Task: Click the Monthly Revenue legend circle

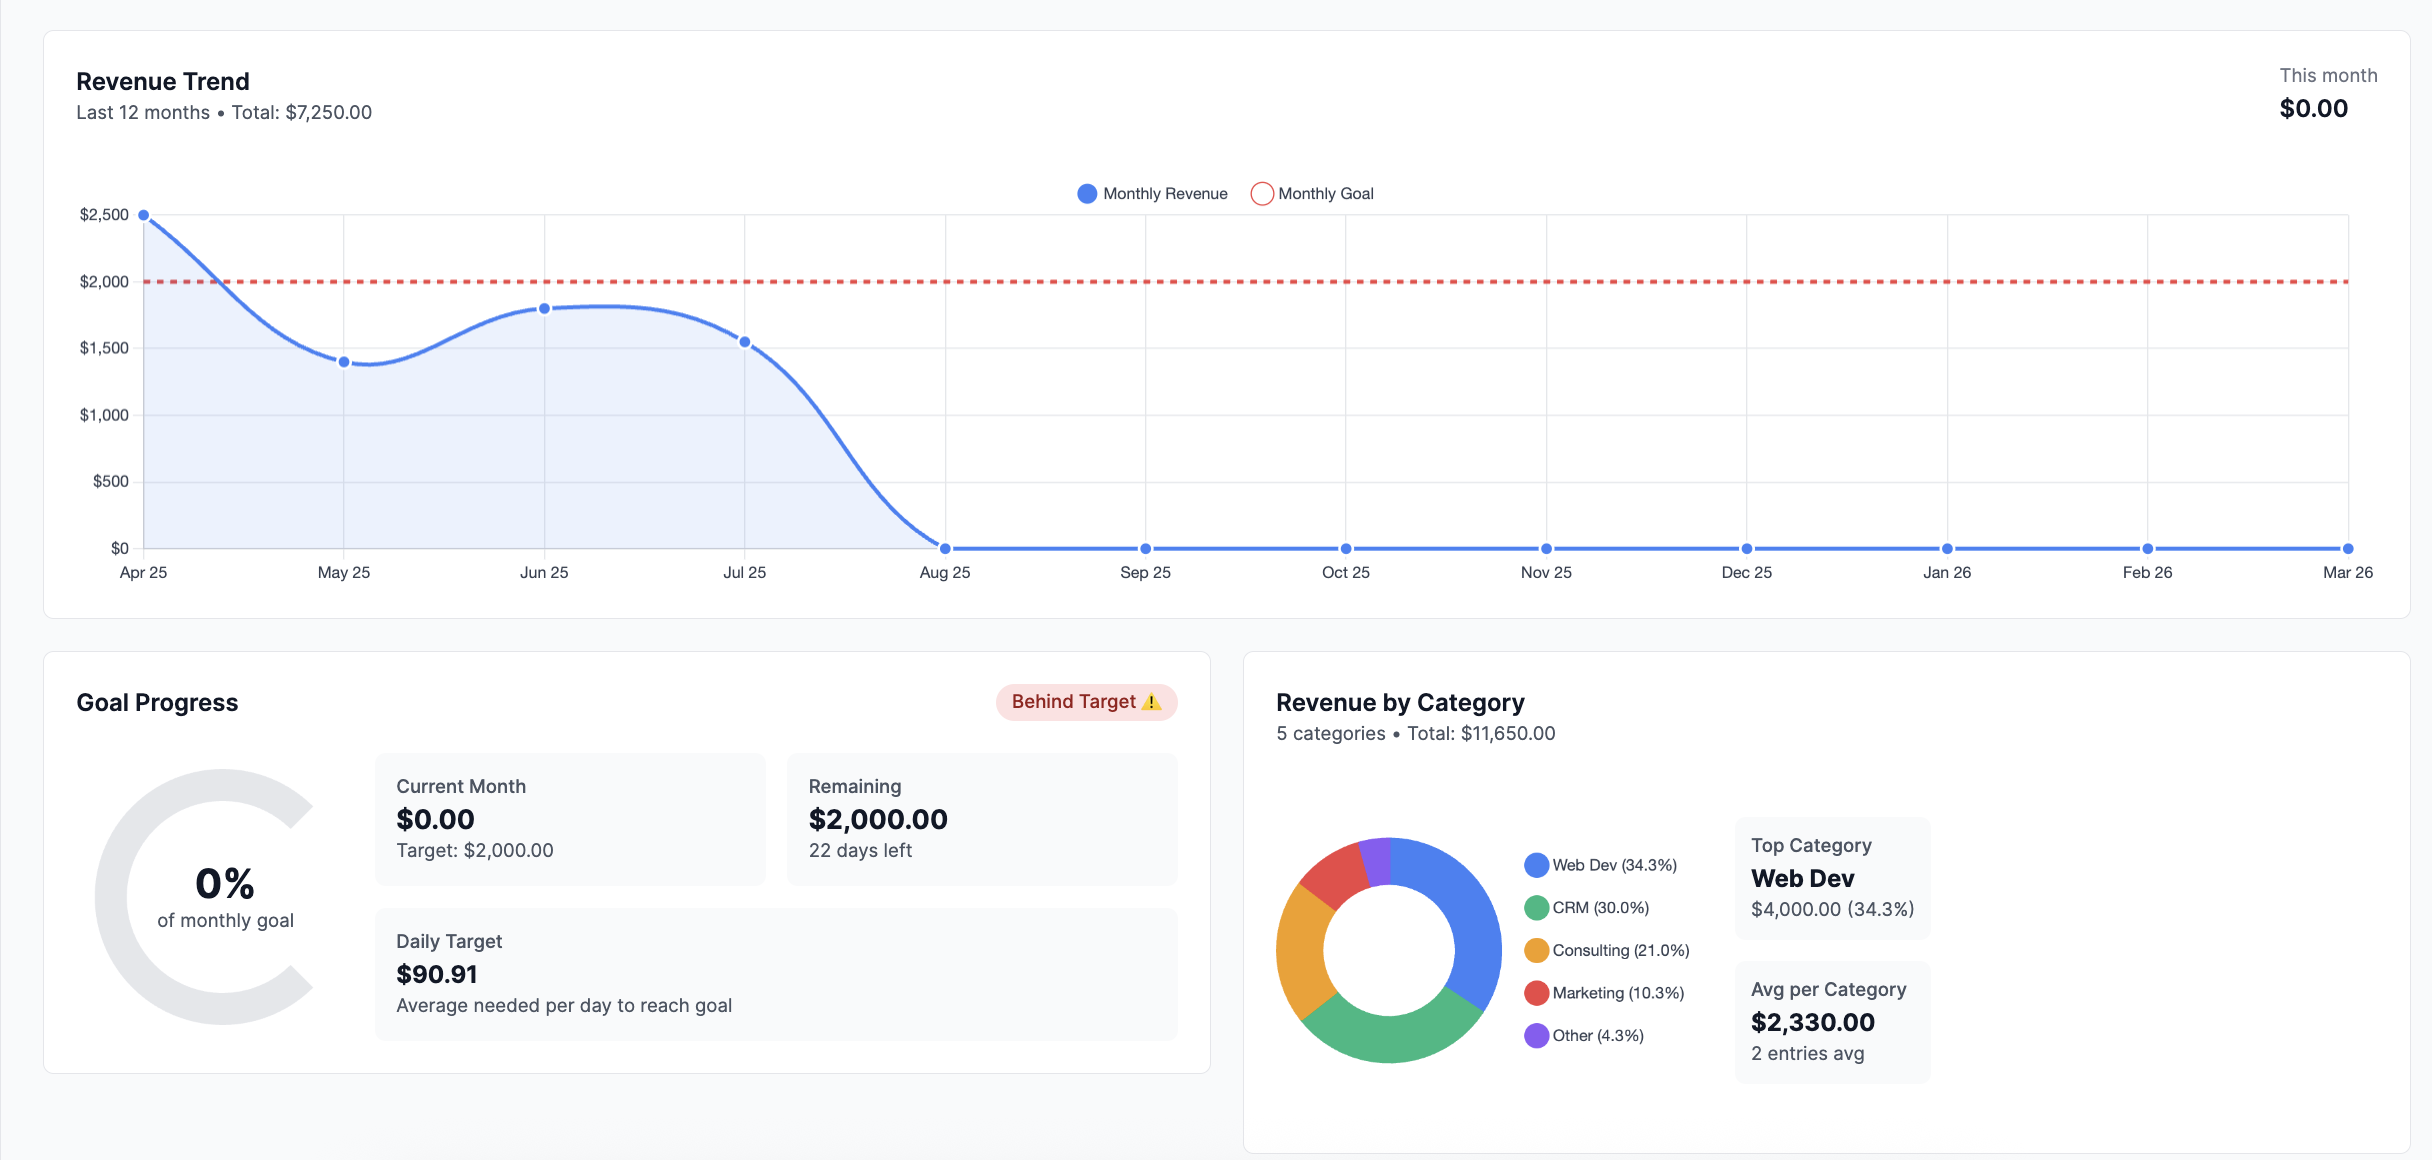Action: pyautogui.click(x=1086, y=193)
